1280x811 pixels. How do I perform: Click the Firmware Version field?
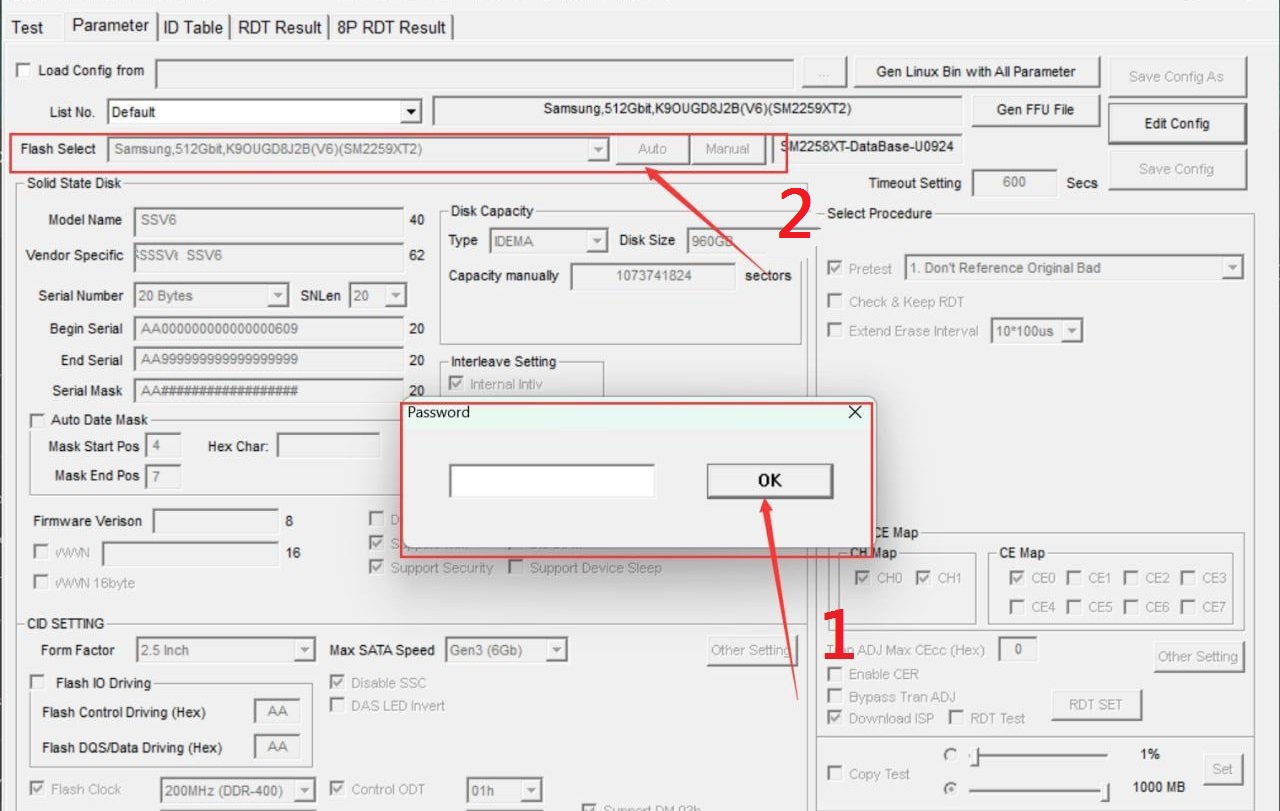tap(215, 521)
